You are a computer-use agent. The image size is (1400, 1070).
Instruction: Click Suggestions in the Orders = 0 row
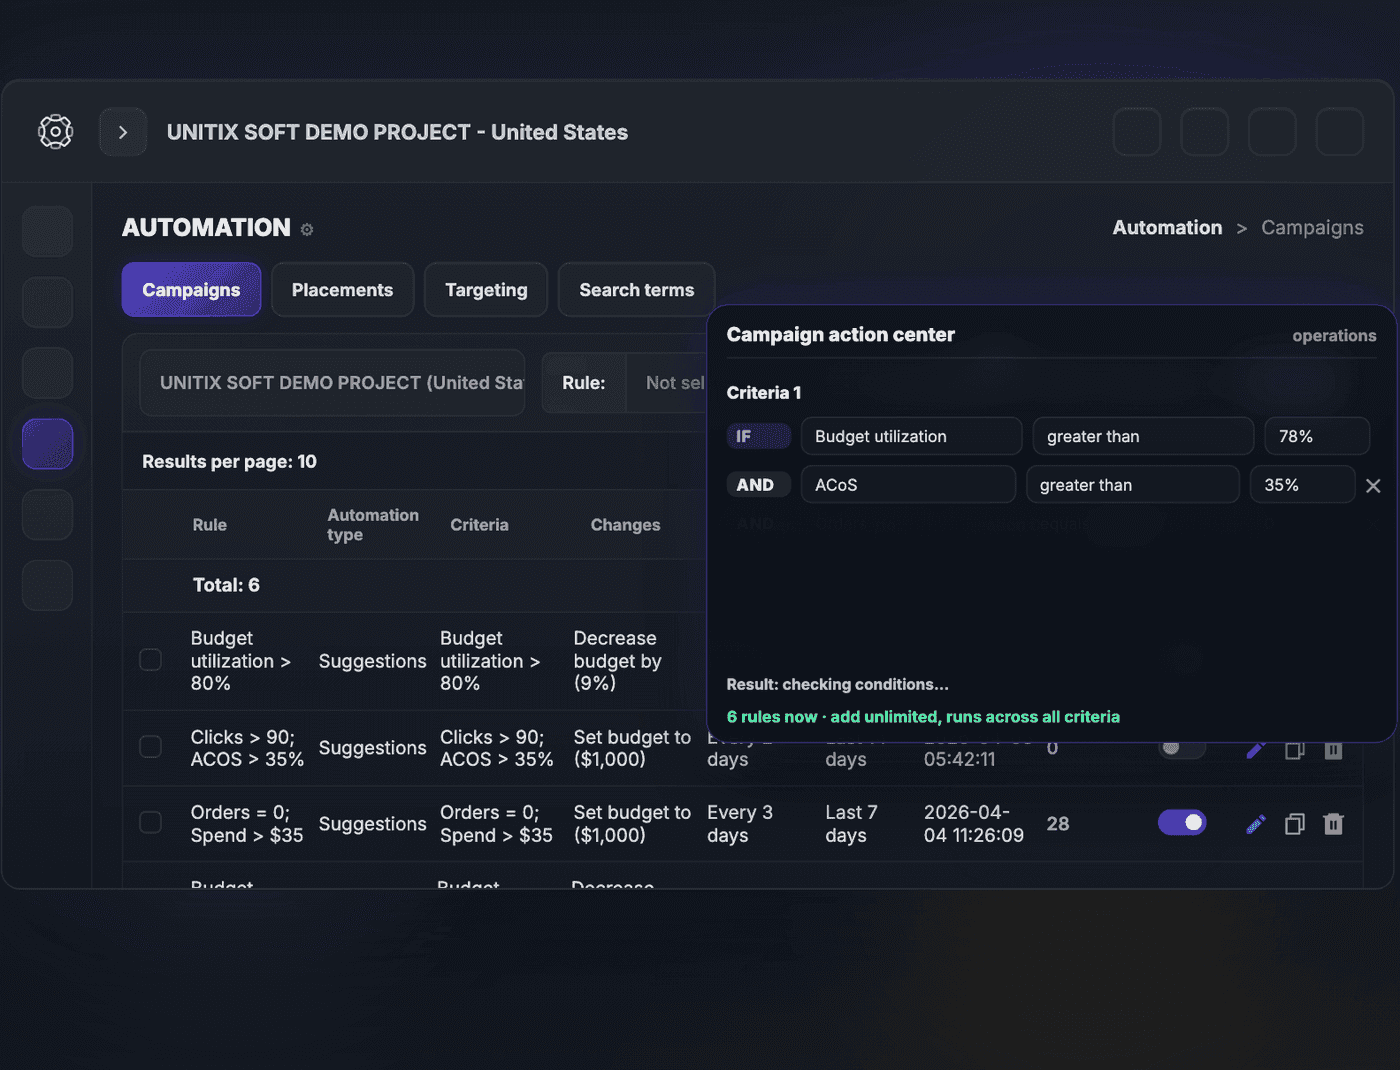click(372, 824)
